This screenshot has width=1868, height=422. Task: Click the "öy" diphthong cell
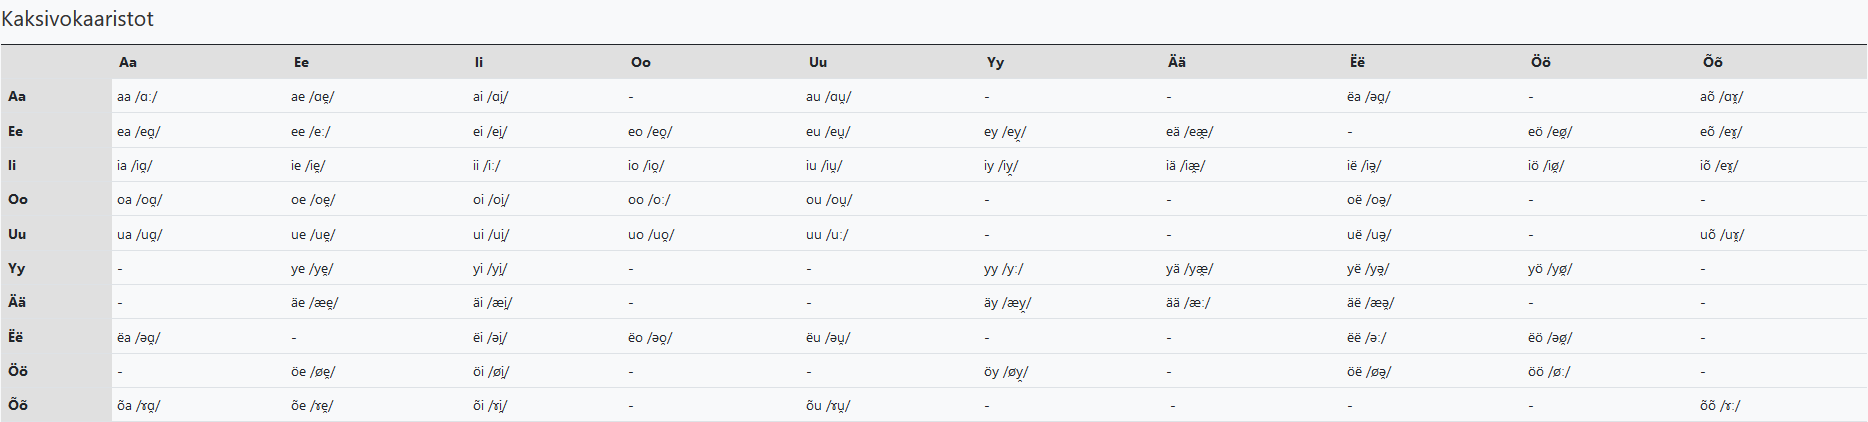1006,372
